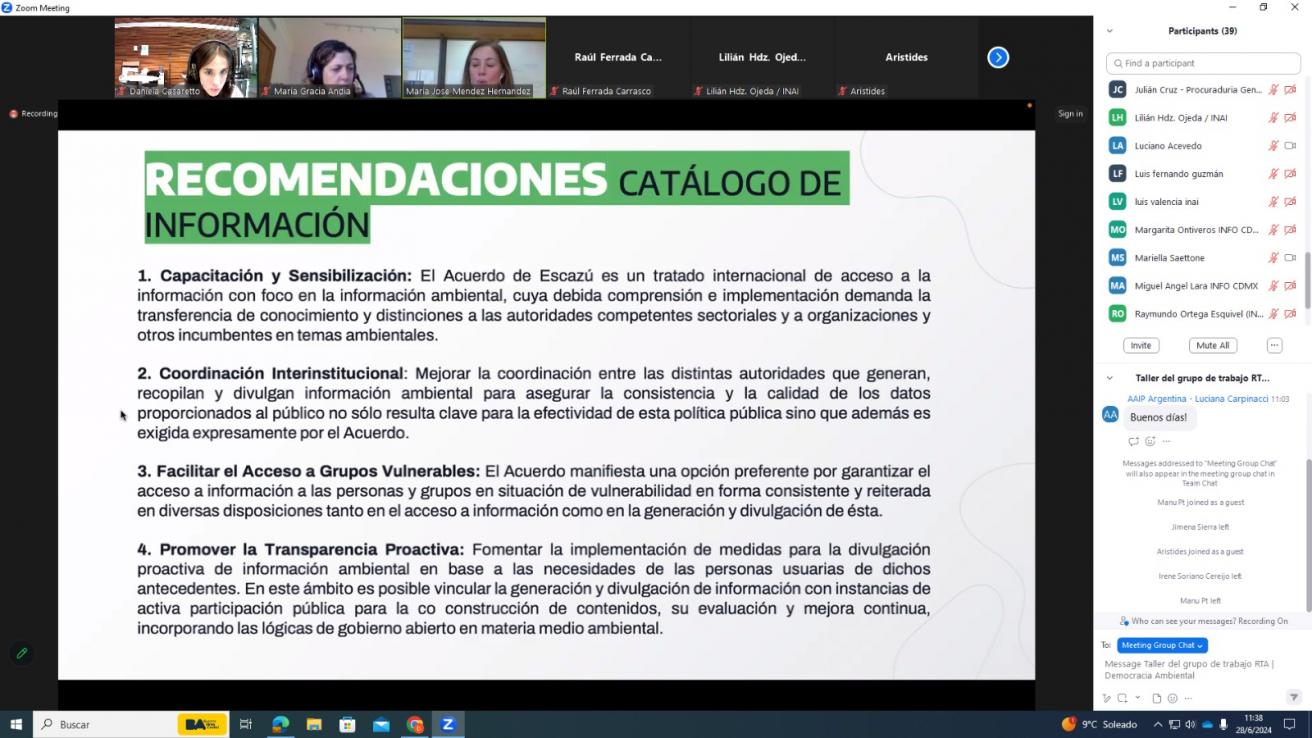Click the Mute All button

1212,345
